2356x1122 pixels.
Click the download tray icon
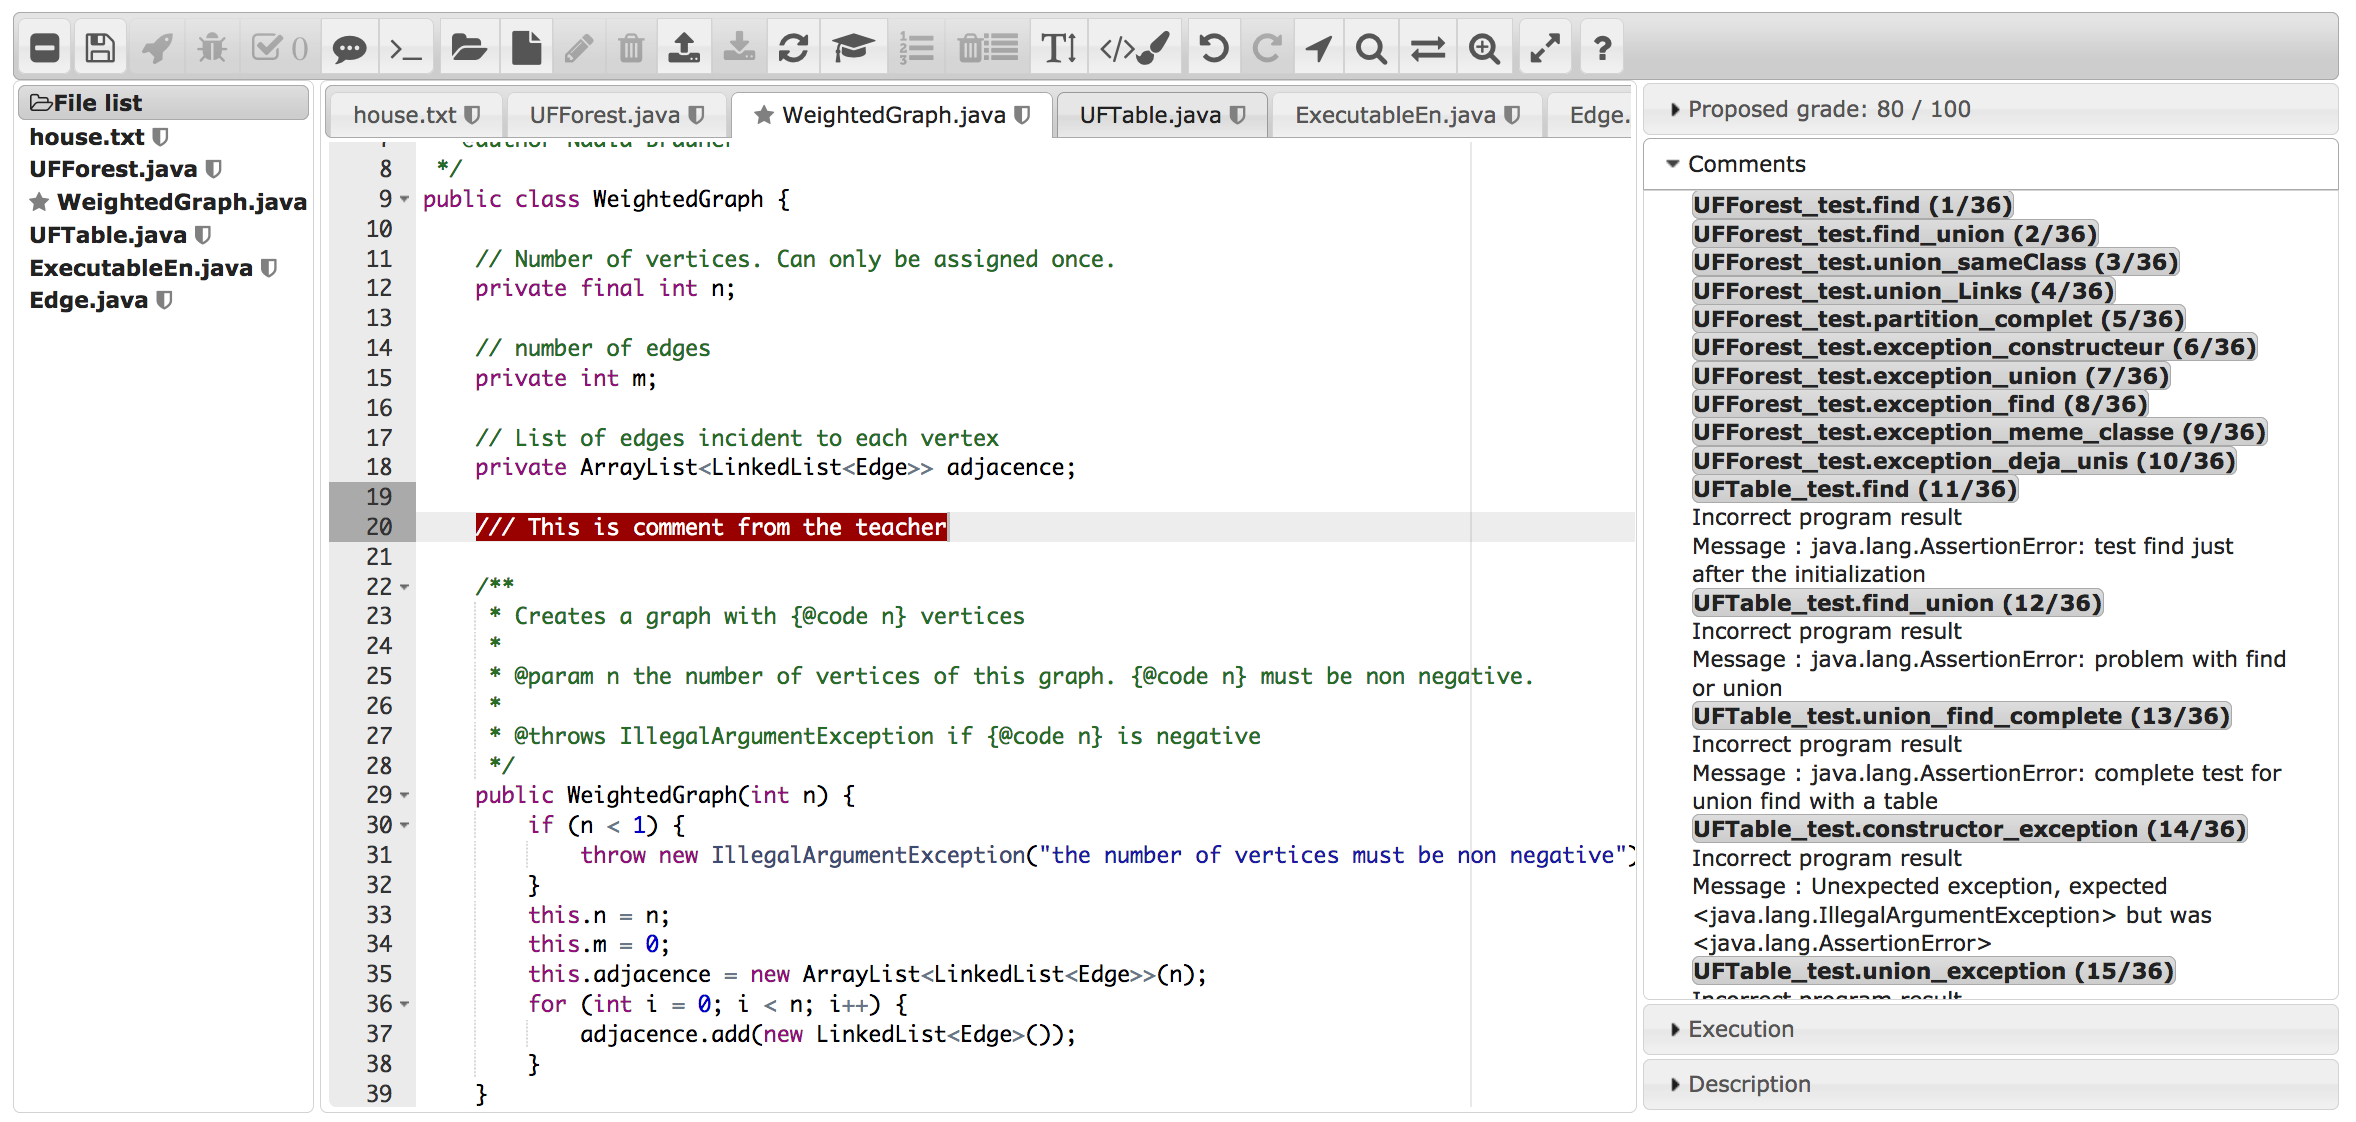coord(739,48)
